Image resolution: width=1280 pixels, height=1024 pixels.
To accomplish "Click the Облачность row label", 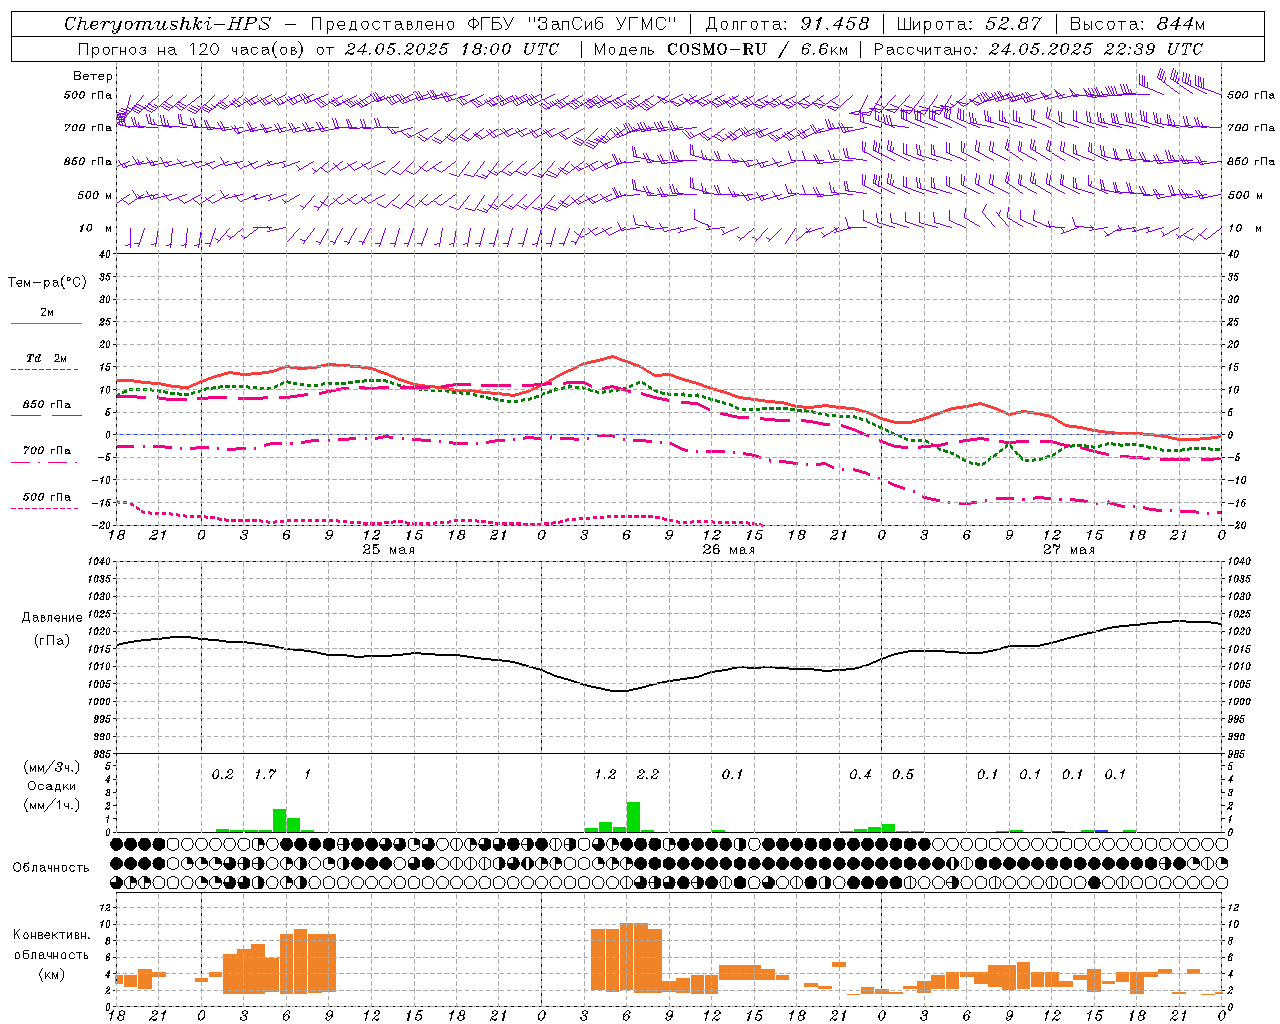I will (51, 867).
